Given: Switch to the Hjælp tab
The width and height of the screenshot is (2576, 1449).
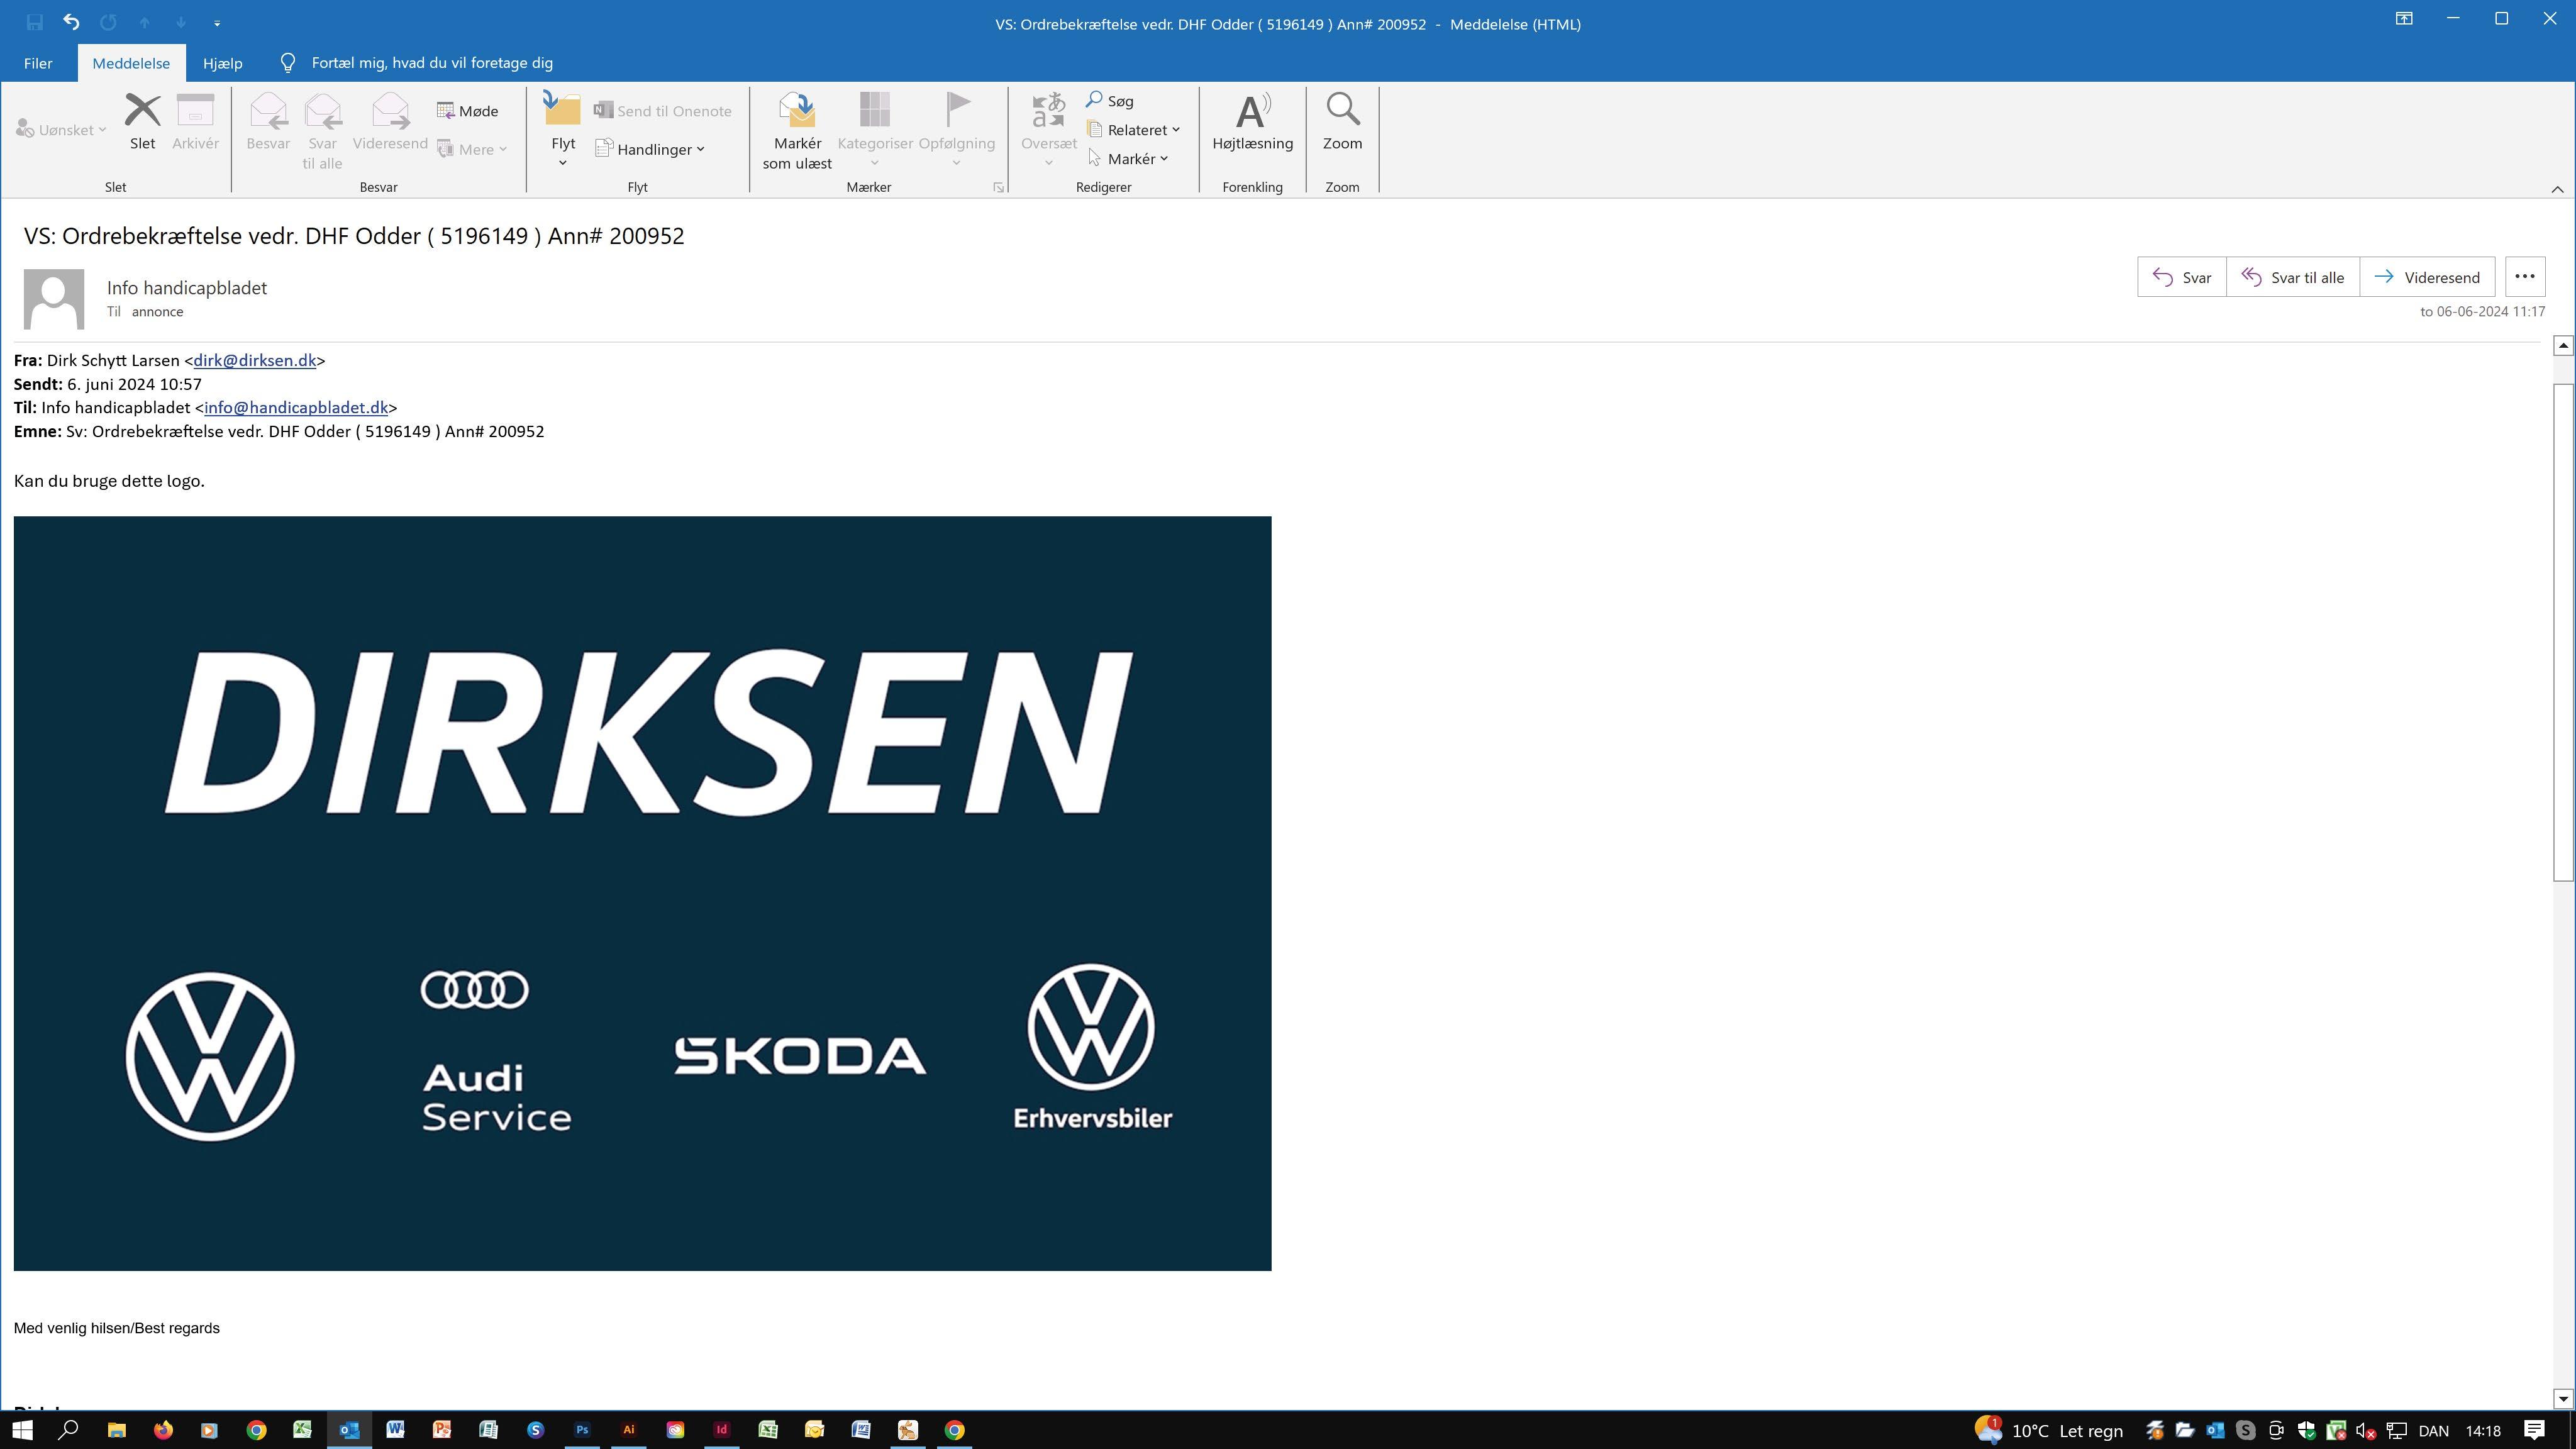Looking at the screenshot, I should (222, 63).
